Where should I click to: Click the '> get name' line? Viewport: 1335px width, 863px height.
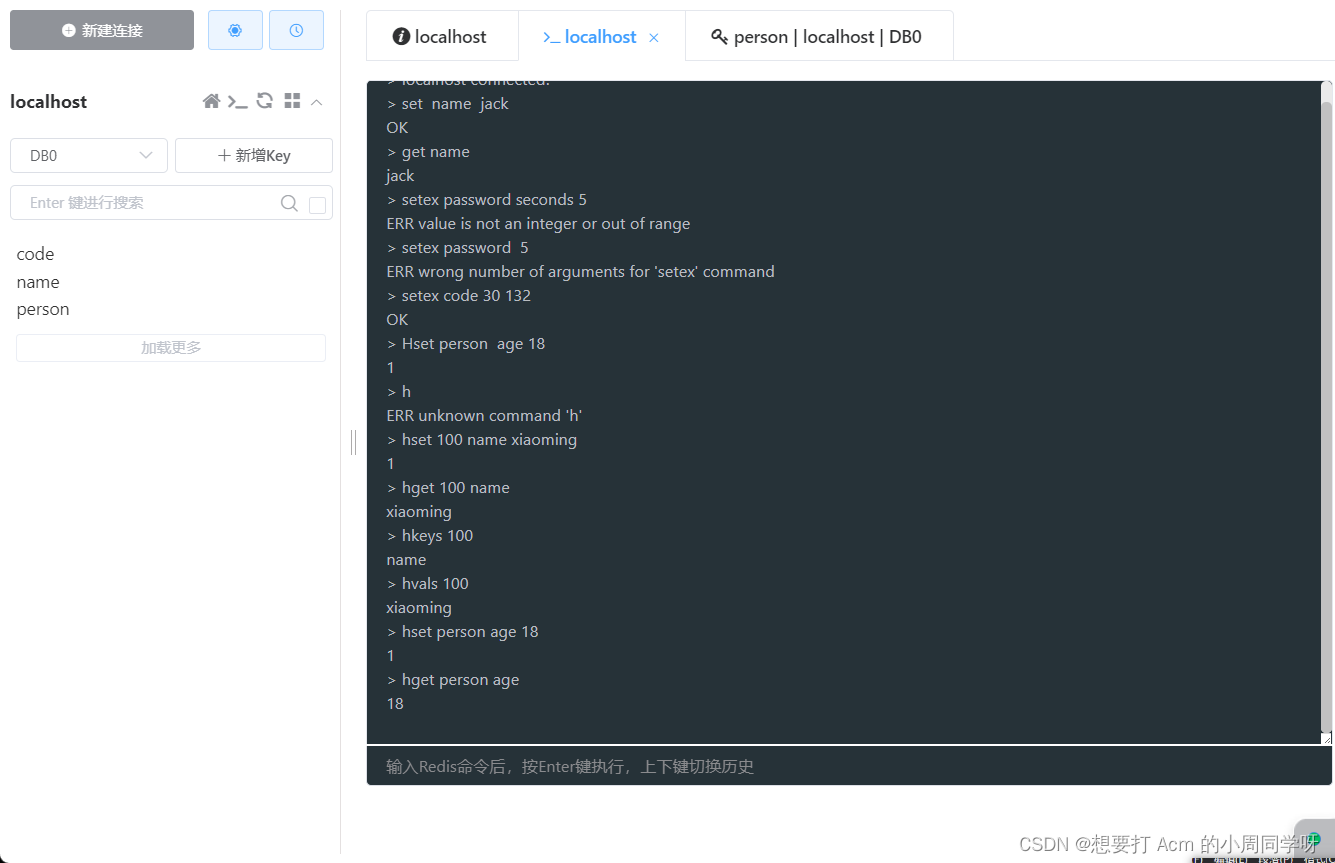click(428, 152)
